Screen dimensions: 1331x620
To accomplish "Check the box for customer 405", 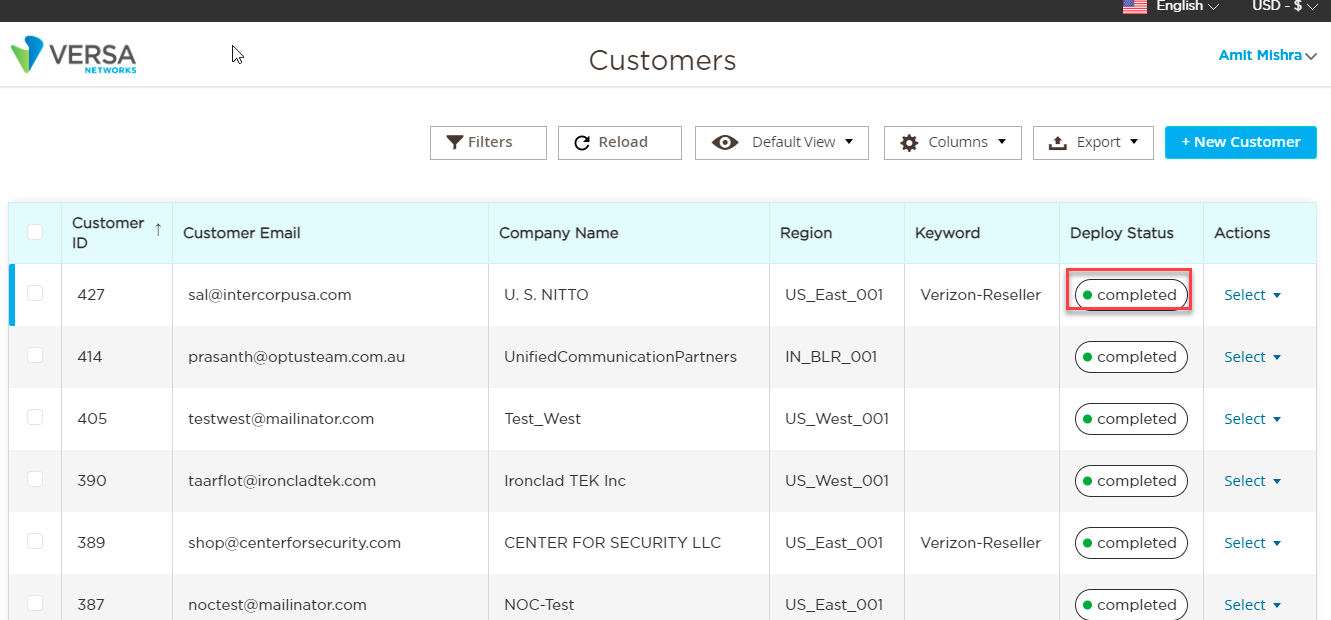I will [35, 417].
